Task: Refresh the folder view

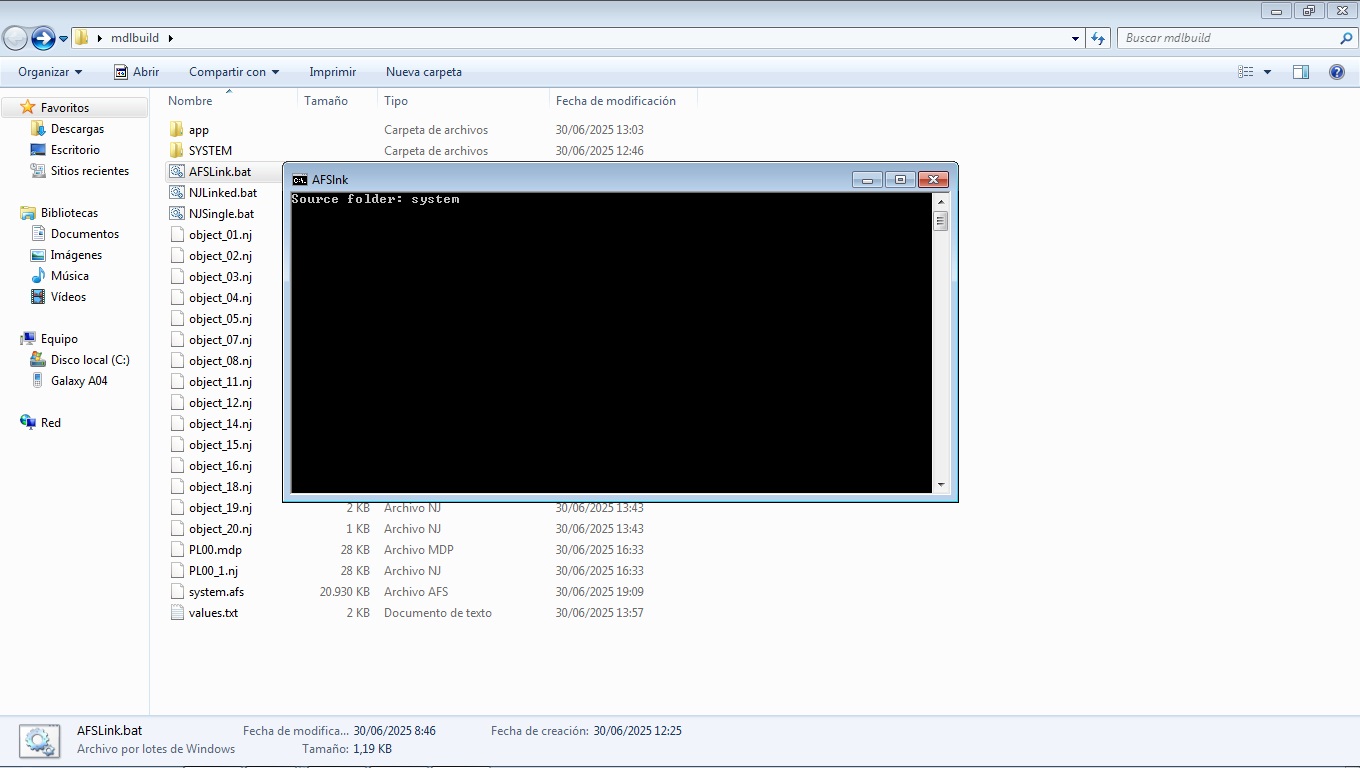Action: click(1098, 38)
